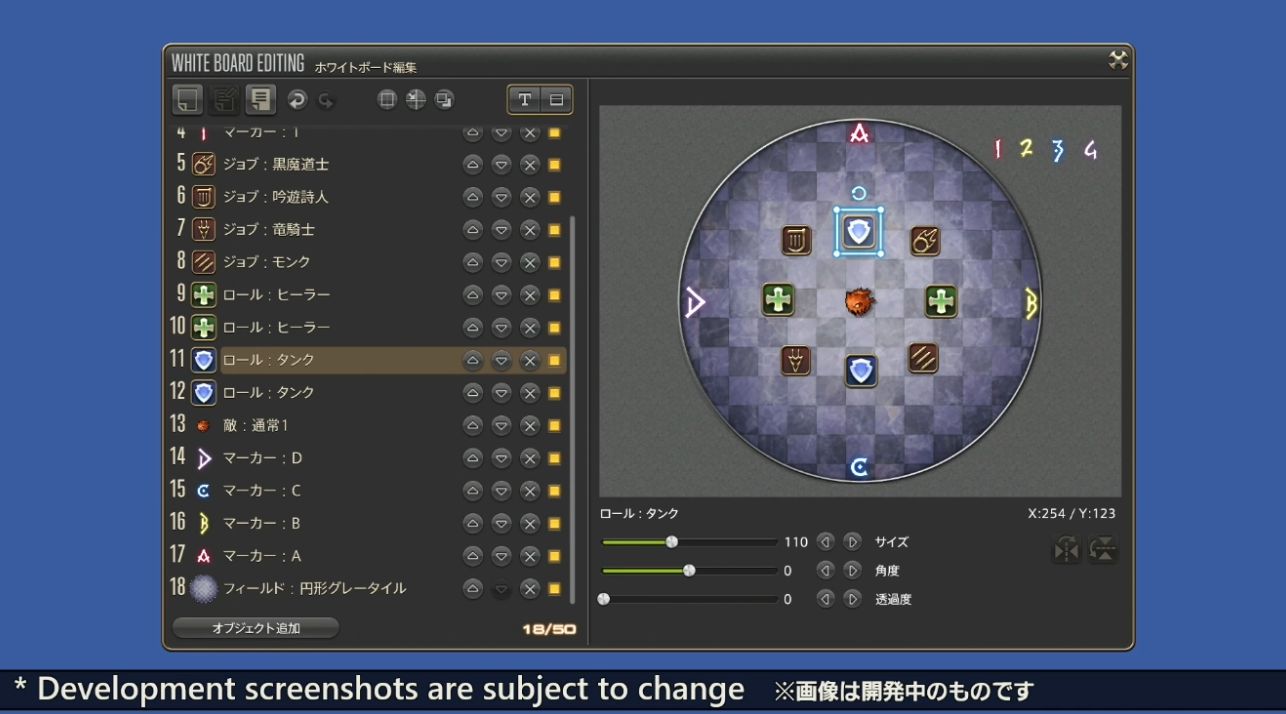Open the object list page icon

pos(261,99)
